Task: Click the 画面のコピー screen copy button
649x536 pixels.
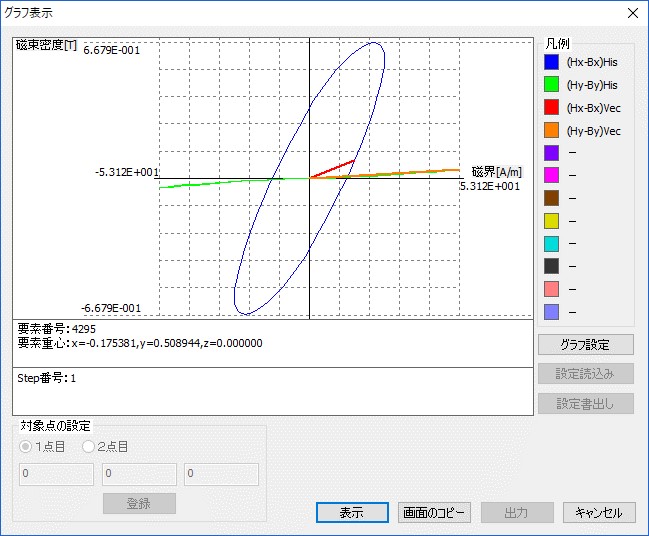Action: coord(434,513)
